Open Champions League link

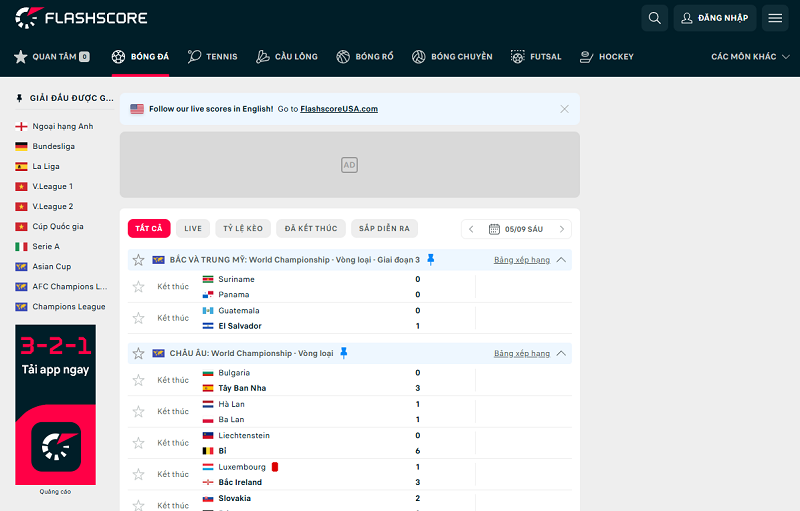click(x=60, y=306)
